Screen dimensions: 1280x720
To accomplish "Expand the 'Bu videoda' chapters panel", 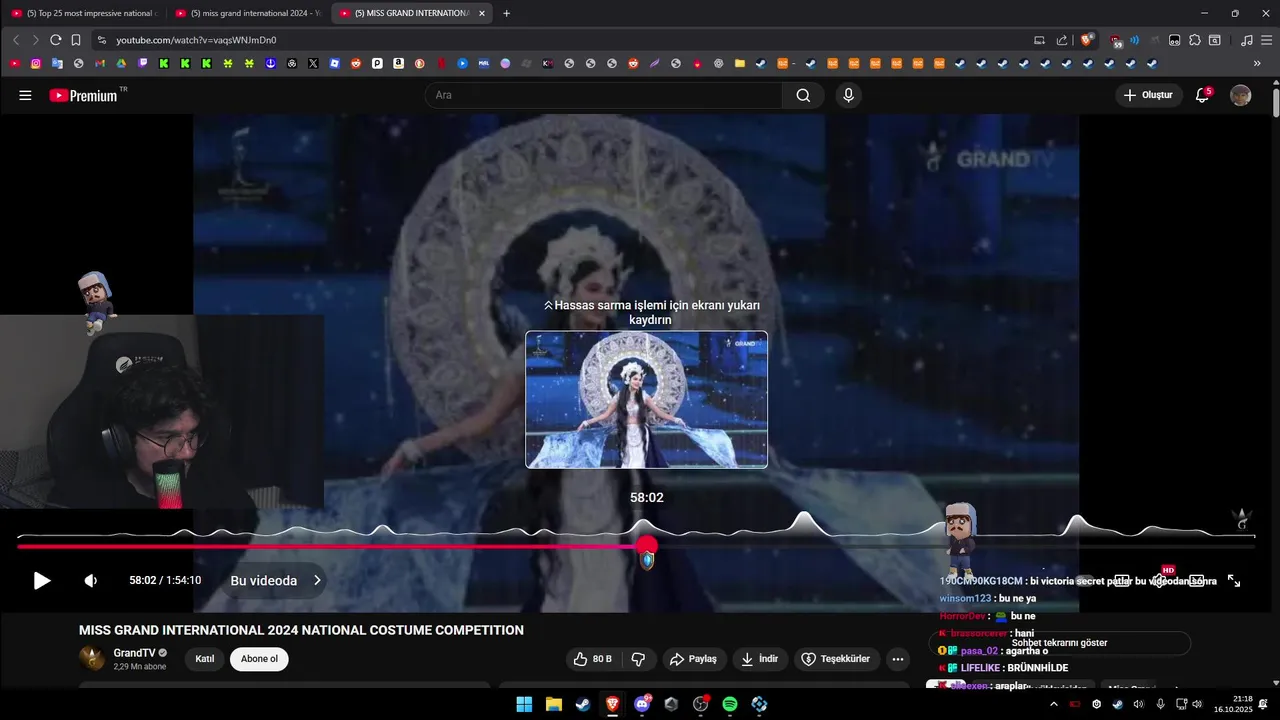I will pos(276,581).
